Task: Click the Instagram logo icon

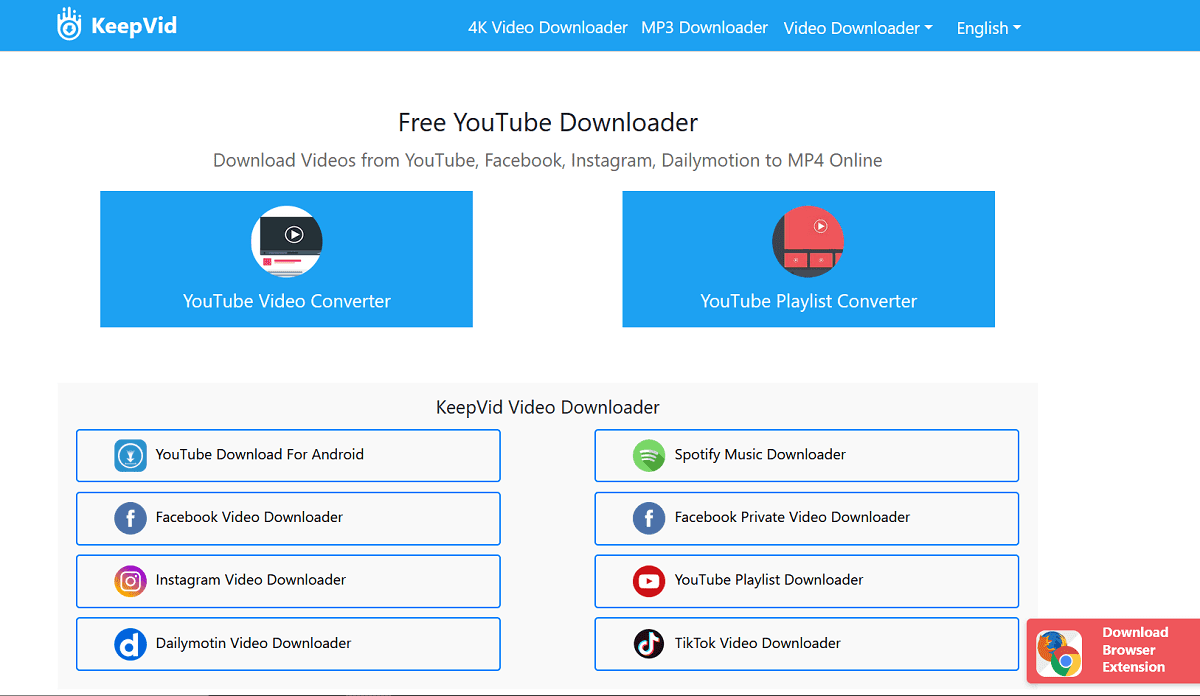Action: pyautogui.click(x=130, y=581)
